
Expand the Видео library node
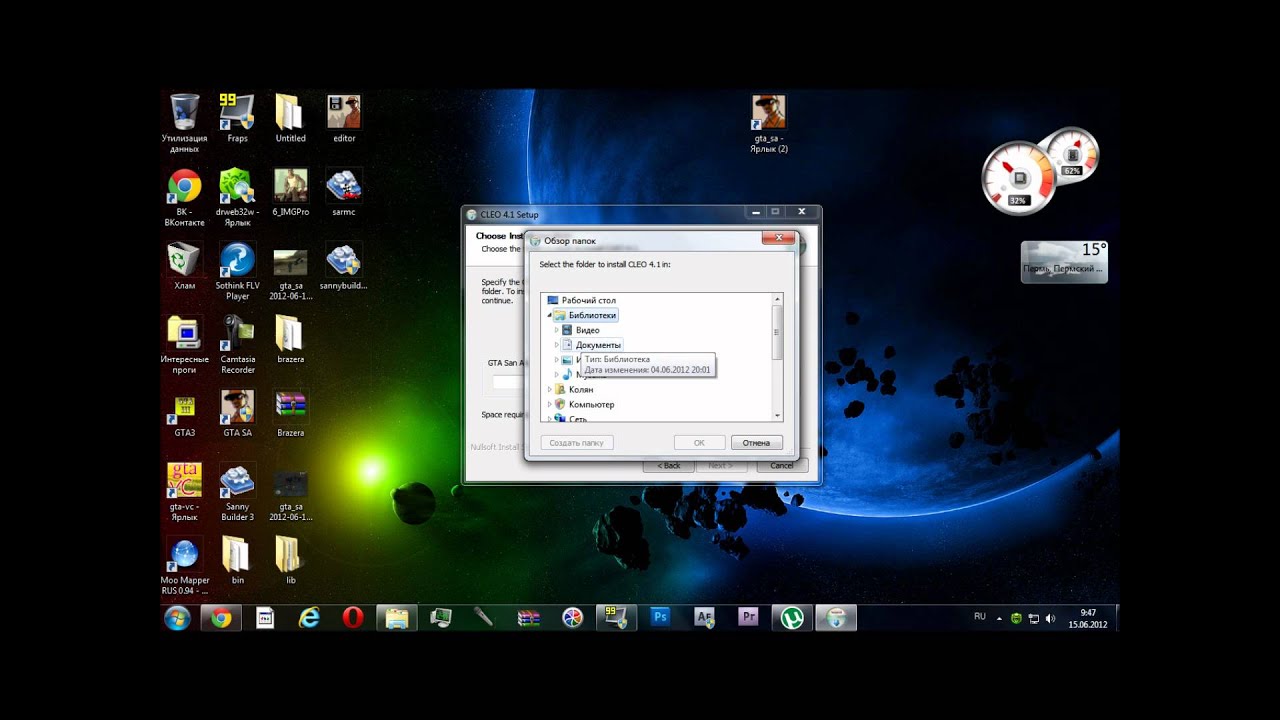[x=557, y=330]
